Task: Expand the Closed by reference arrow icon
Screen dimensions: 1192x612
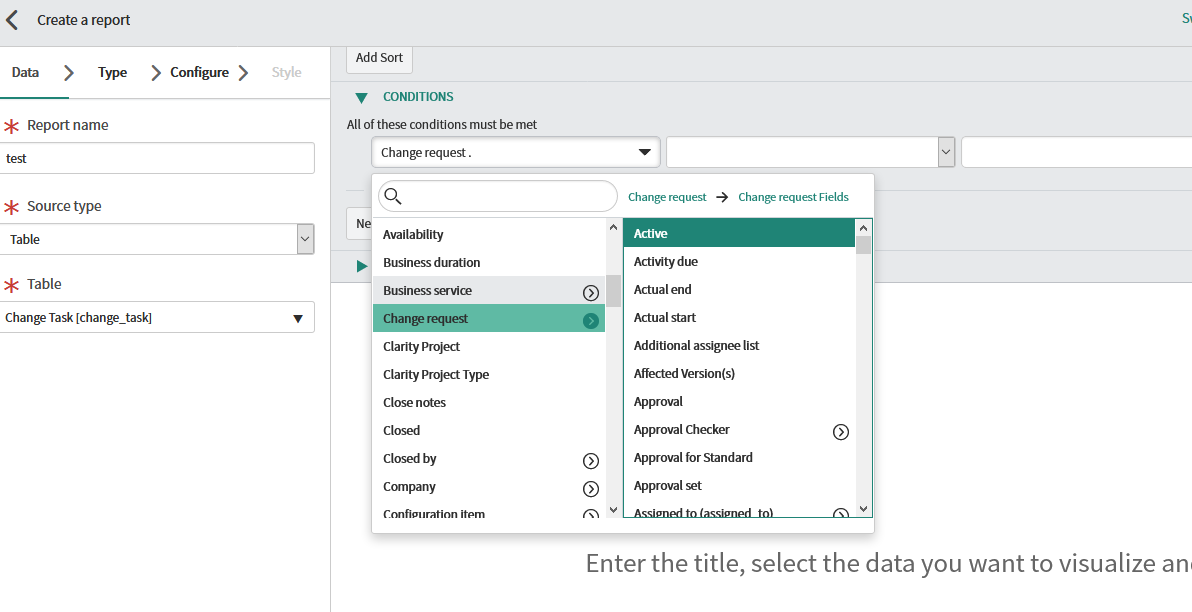Action: point(590,460)
